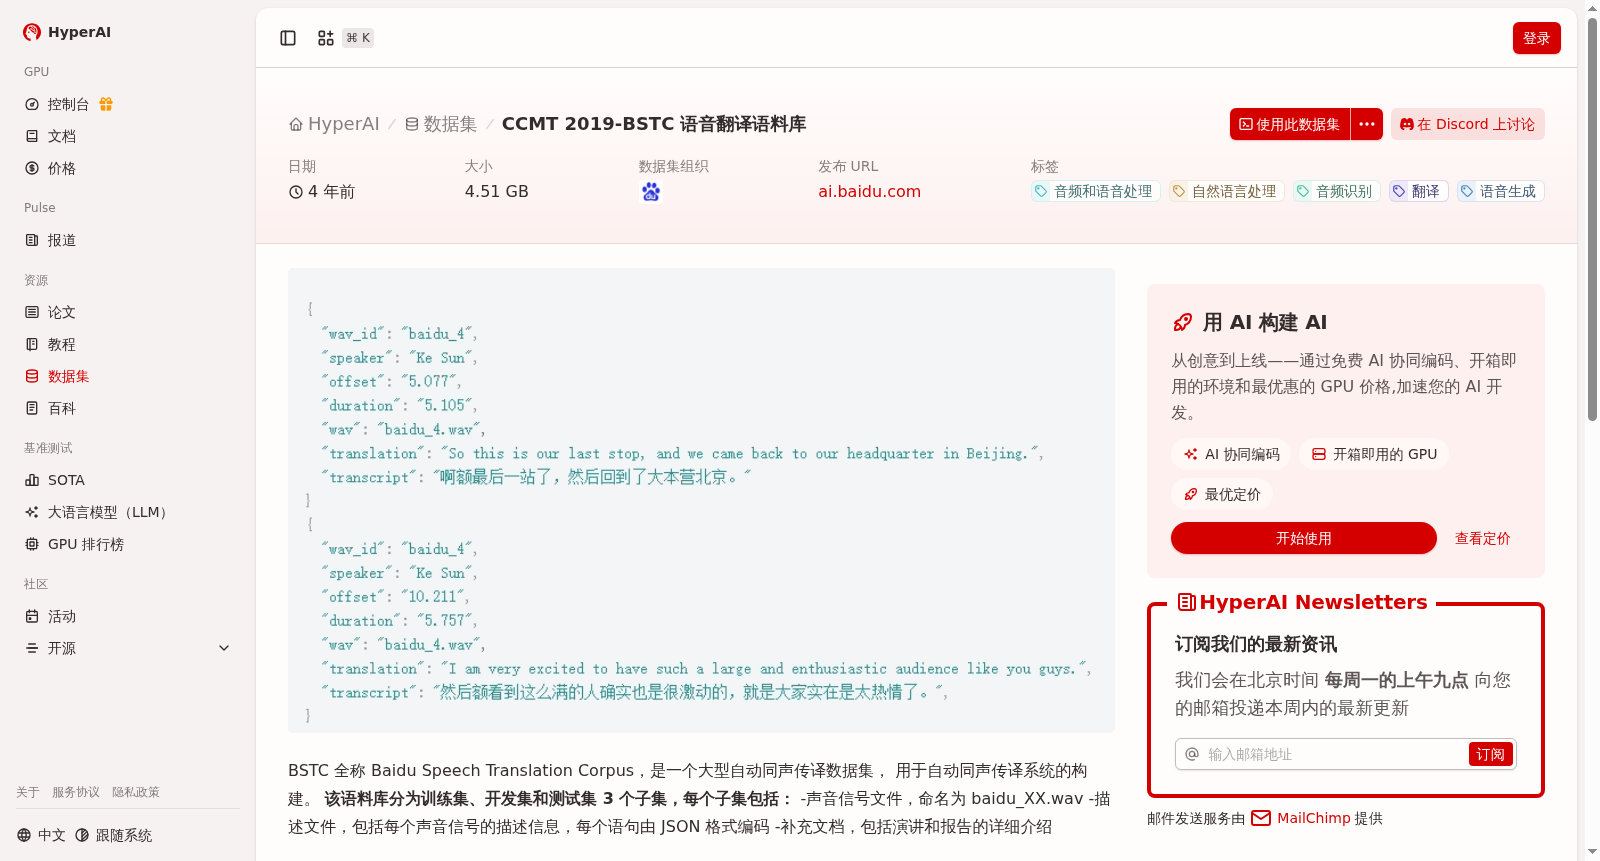This screenshot has width=1600, height=861.
Task: Click the 4.51 GB size value
Action: point(497,191)
